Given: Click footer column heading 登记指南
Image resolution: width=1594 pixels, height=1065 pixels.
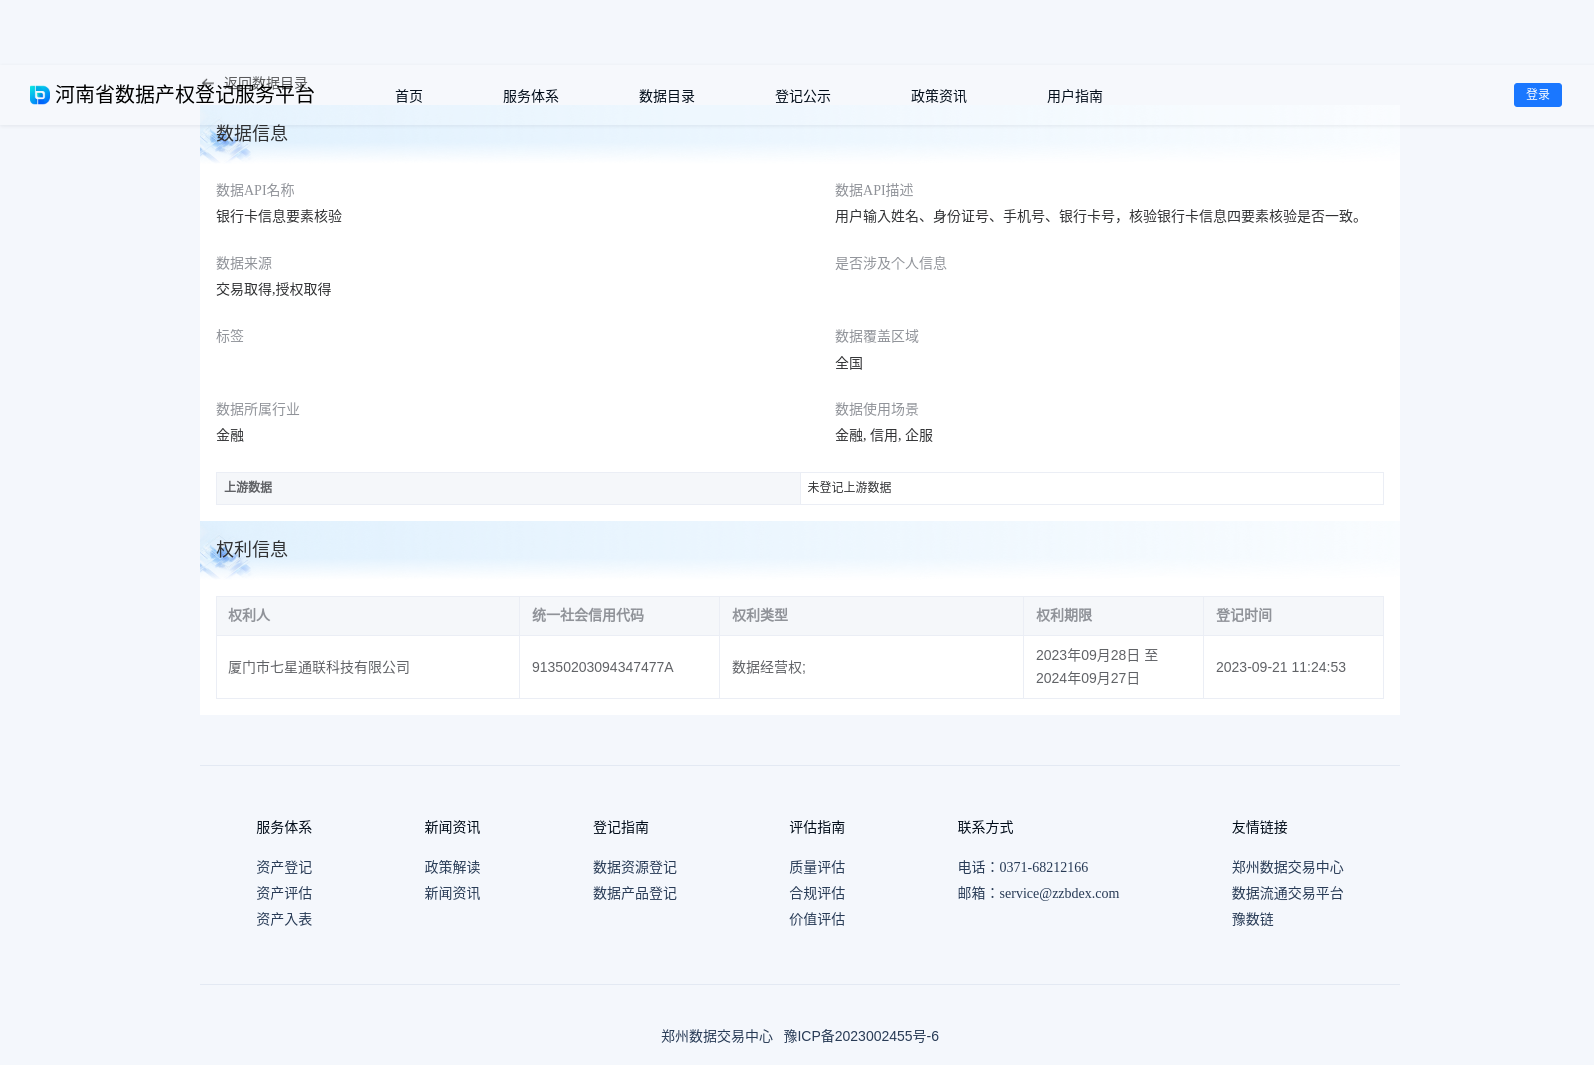Looking at the screenshot, I should [x=621, y=827].
